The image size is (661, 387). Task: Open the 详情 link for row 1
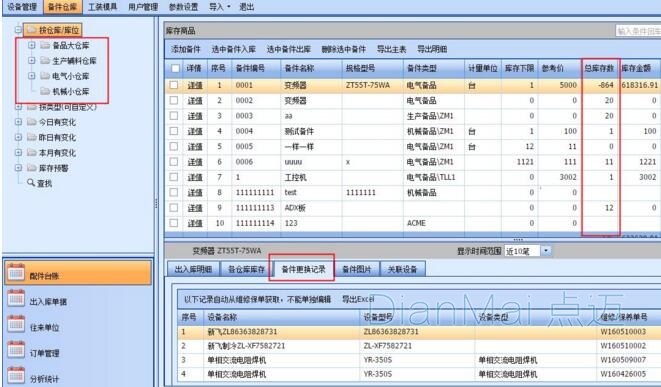click(x=195, y=85)
